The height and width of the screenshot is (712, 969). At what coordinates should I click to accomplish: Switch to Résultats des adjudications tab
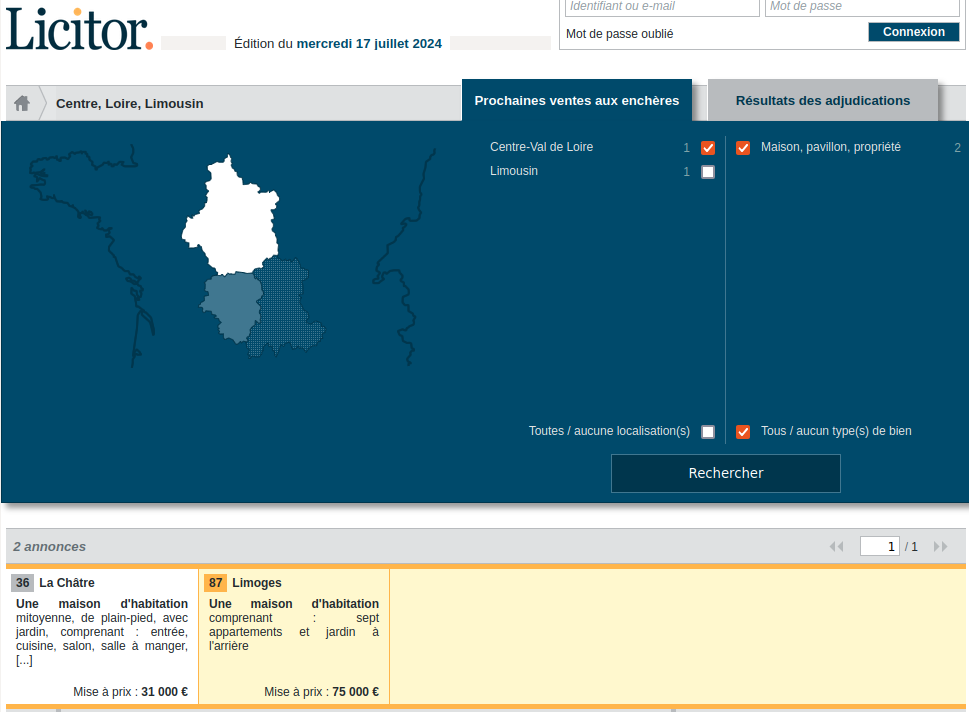pyautogui.click(x=822, y=101)
